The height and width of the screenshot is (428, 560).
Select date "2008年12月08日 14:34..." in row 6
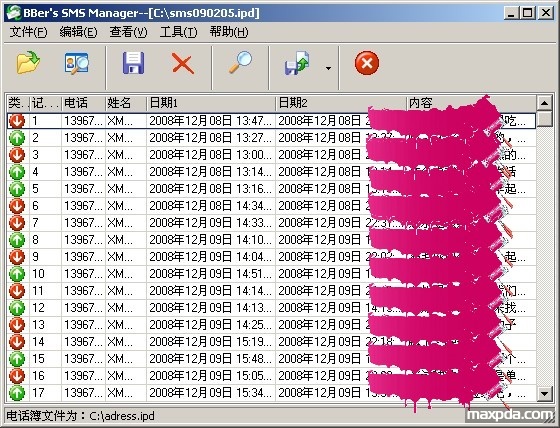pyautogui.click(x=210, y=206)
